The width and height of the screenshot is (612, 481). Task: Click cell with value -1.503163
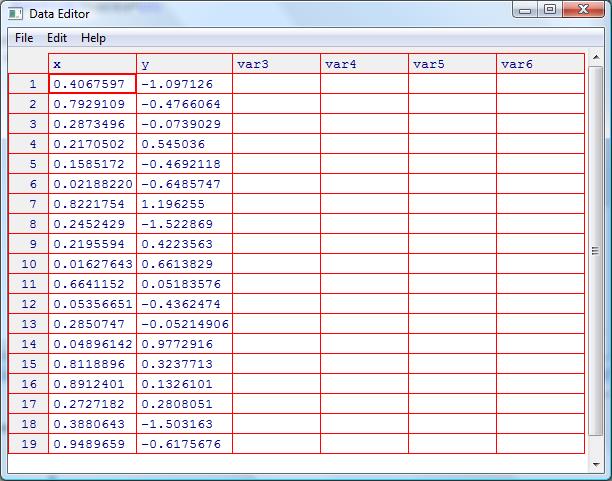coord(185,424)
